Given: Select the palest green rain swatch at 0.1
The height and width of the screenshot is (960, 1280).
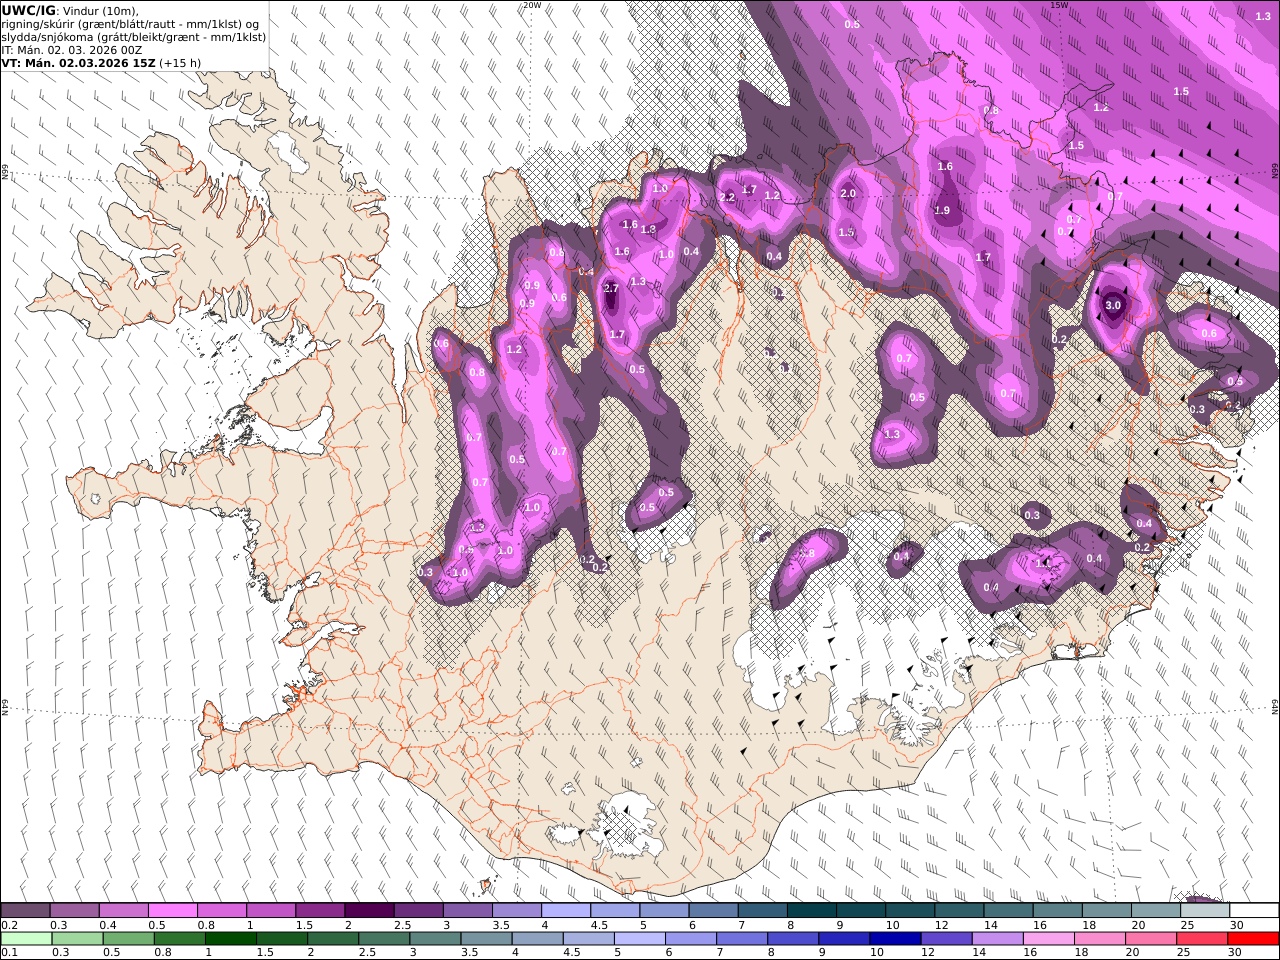Looking at the screenshot, I should tap(27, 939).
